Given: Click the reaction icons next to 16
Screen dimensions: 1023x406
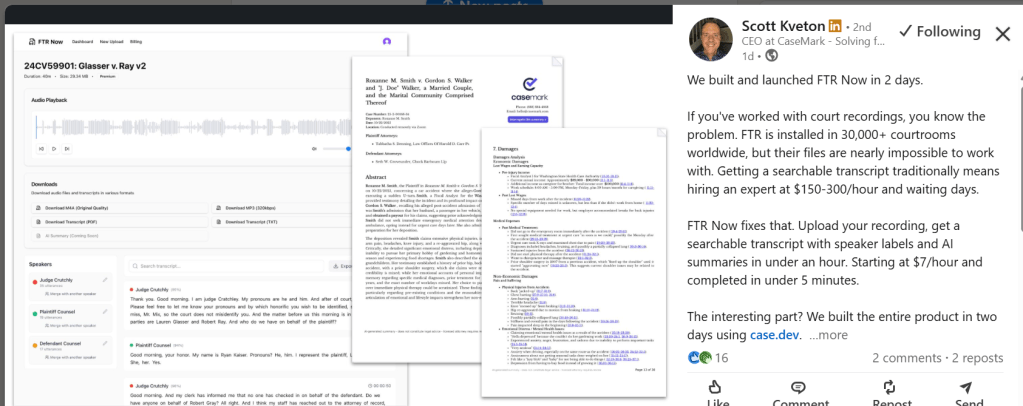Looking at the screenshot, I should pyautogui.click(x=699, y=357).
